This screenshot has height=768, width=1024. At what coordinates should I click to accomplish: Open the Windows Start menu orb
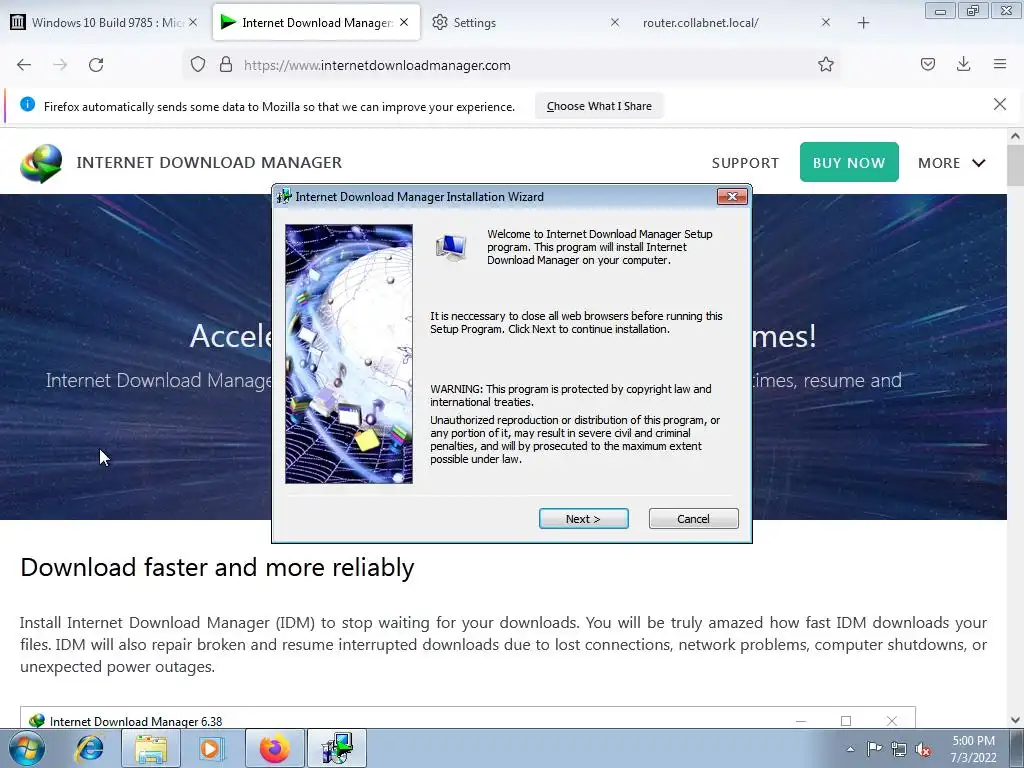(27, 748)
